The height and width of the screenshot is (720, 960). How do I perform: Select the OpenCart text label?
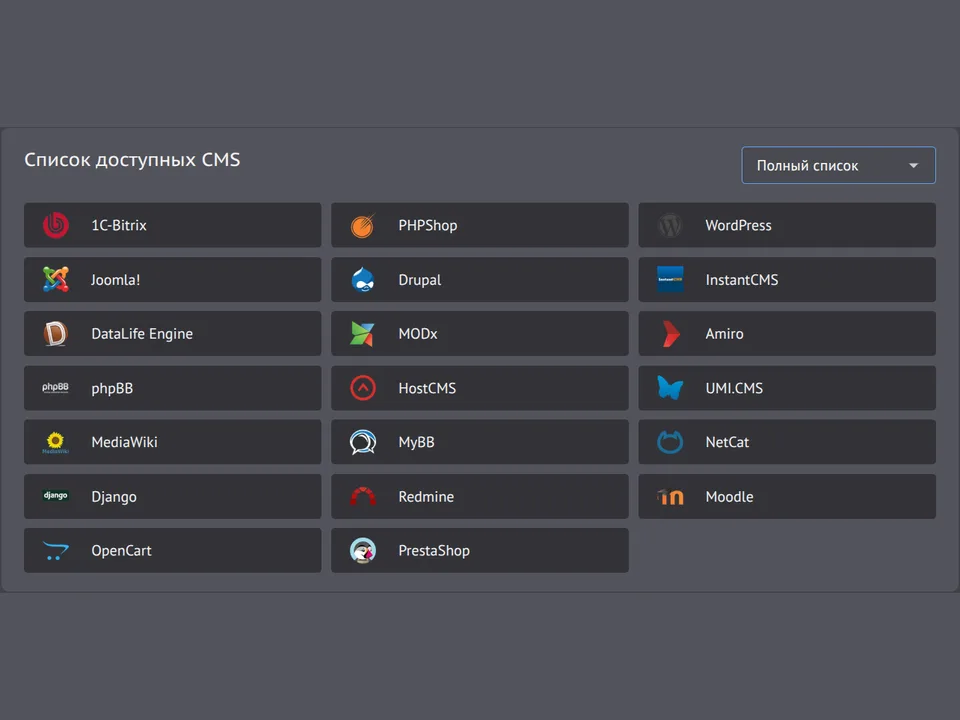121,550
